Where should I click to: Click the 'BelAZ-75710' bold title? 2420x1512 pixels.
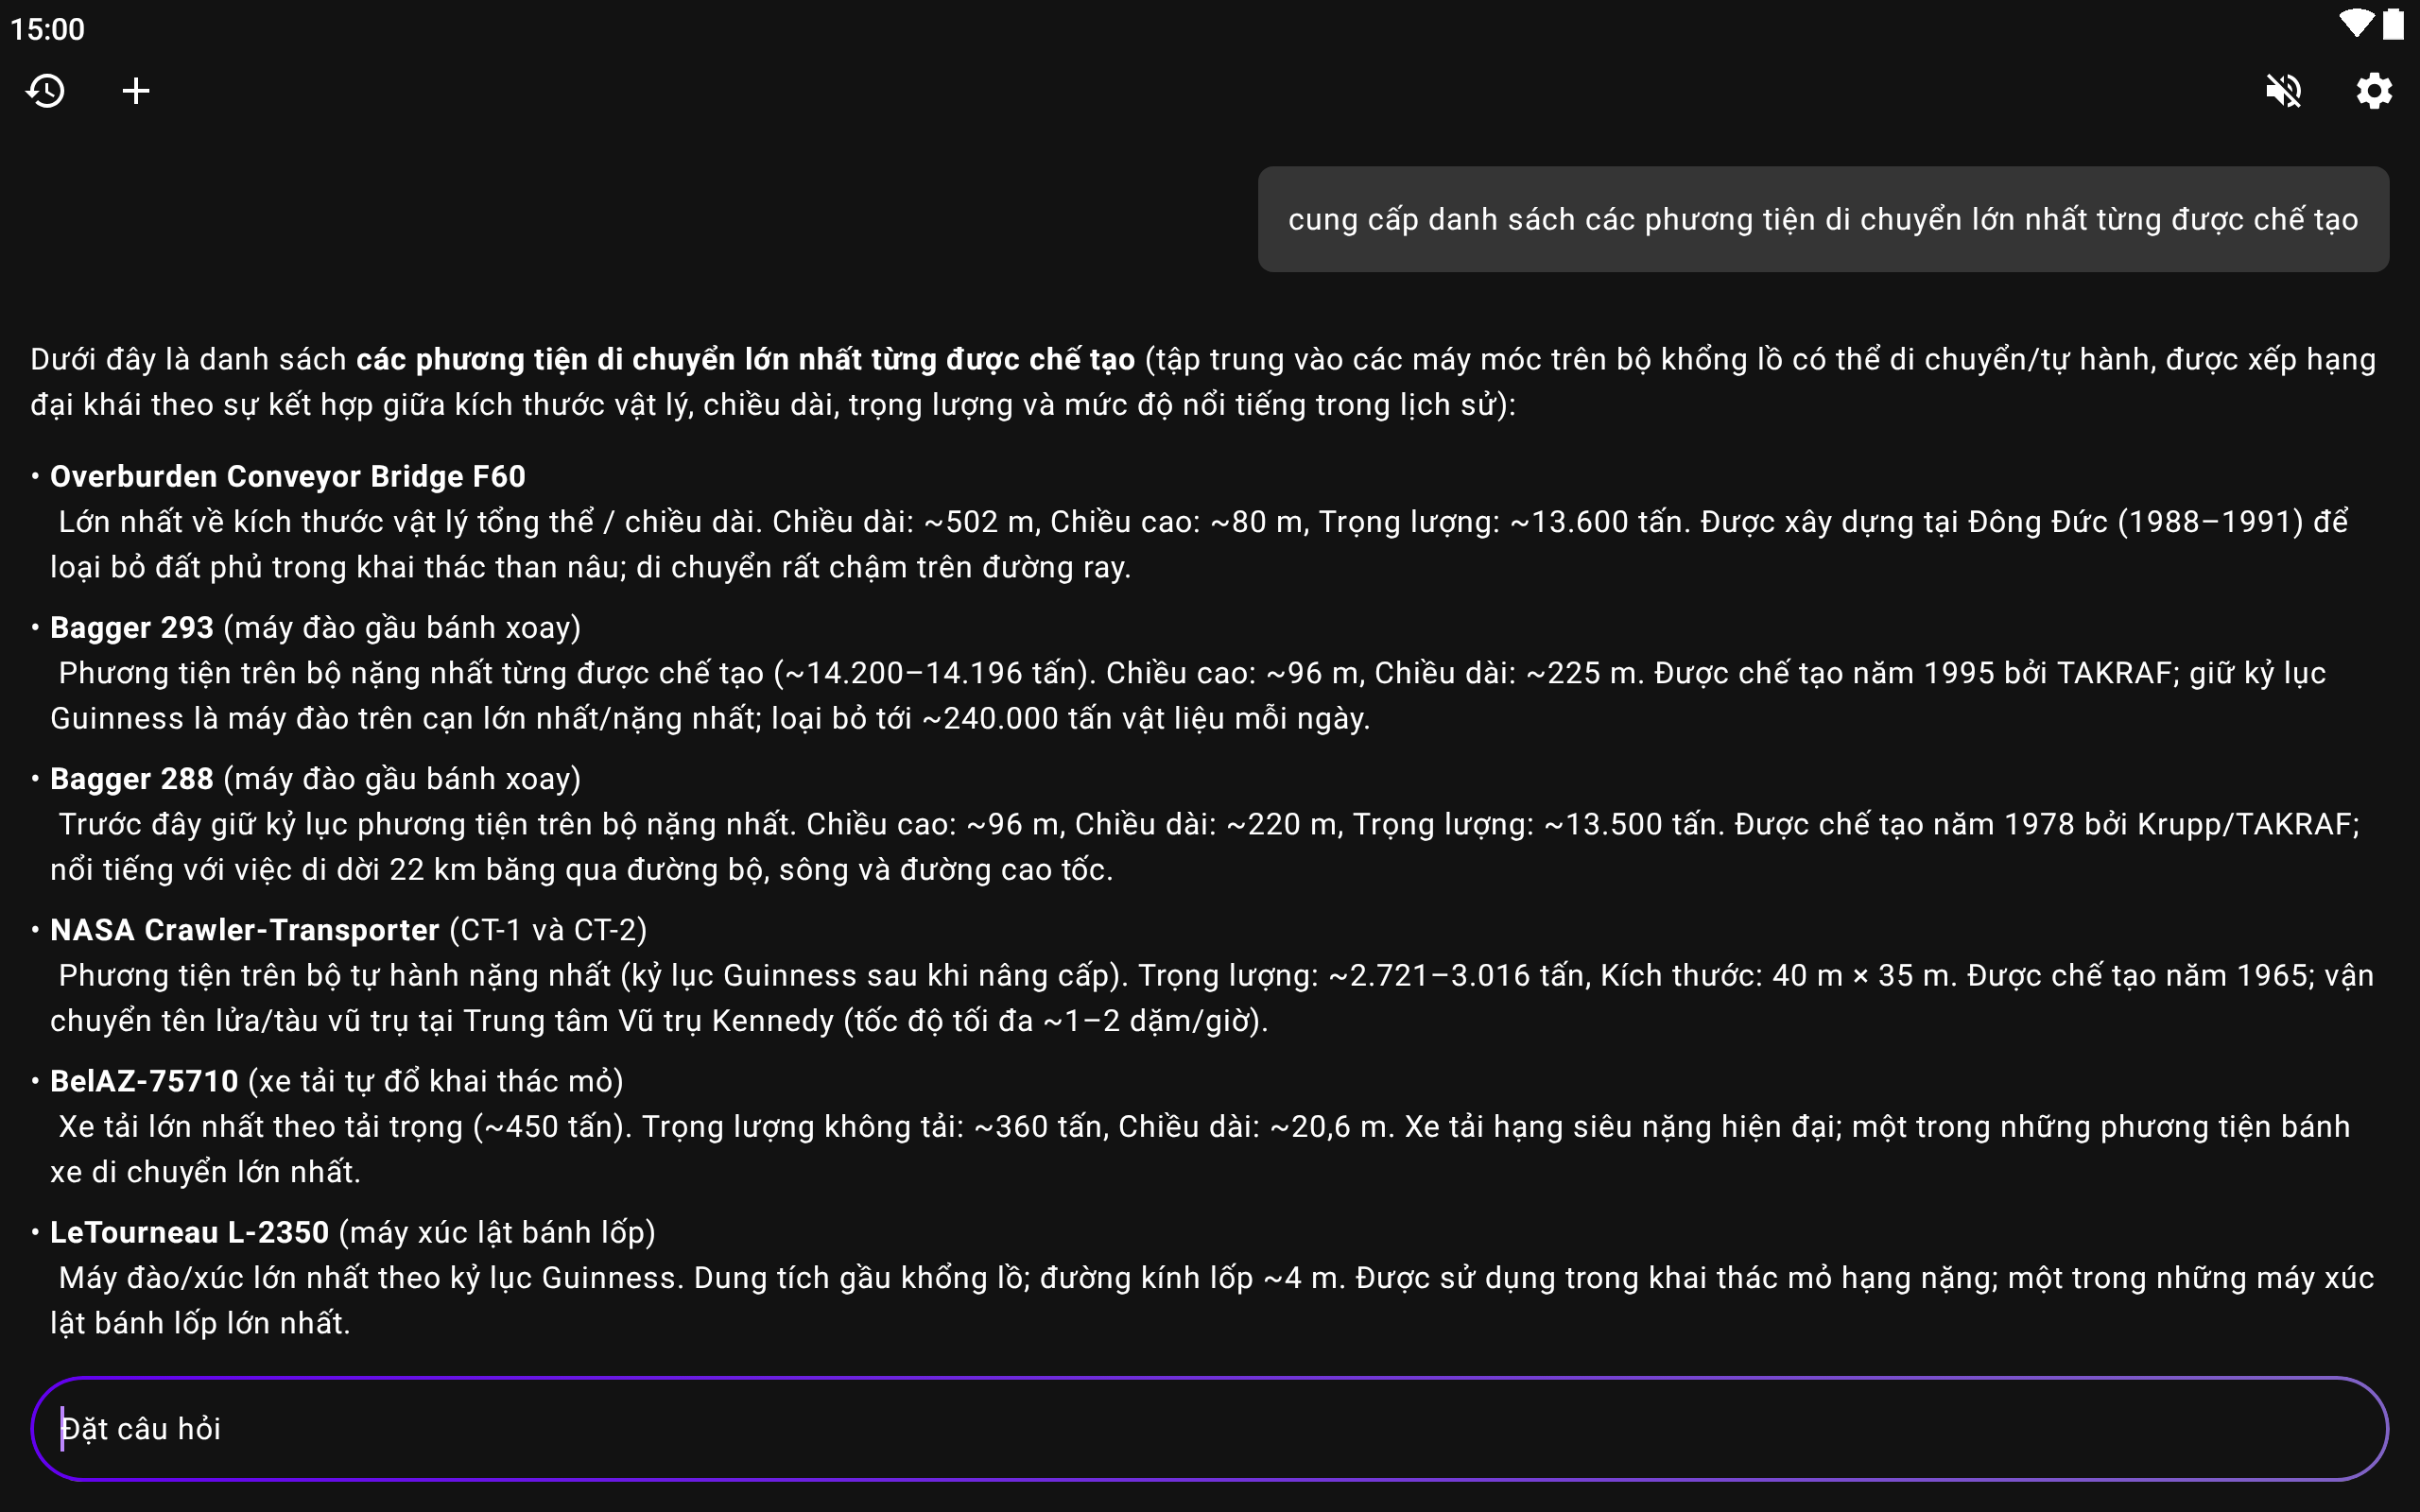[144, 1081]
